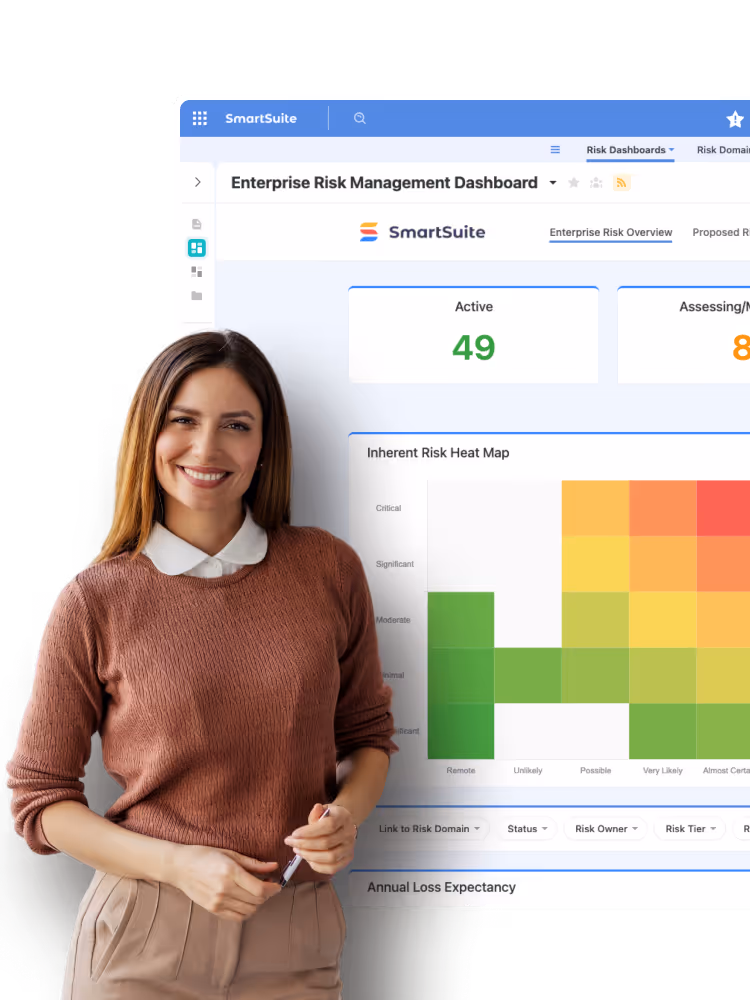Expand the sidebar with right chevron
Image resolution: width=750 pixels, height=1000 pixels.
tap(198, 182)
